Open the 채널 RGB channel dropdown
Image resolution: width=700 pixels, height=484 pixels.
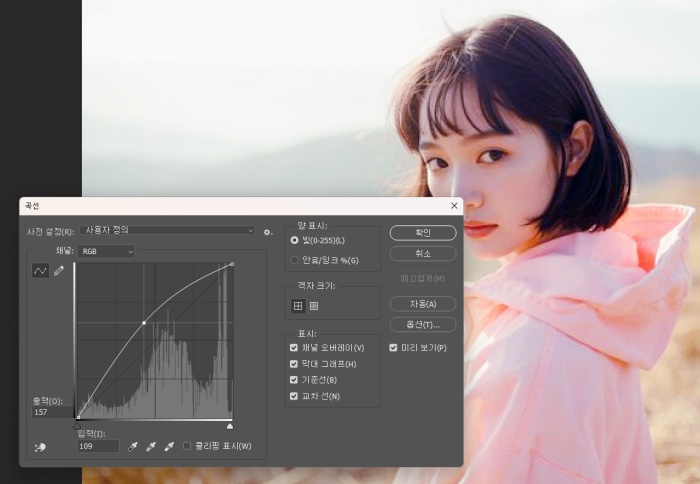click(106, 251)
